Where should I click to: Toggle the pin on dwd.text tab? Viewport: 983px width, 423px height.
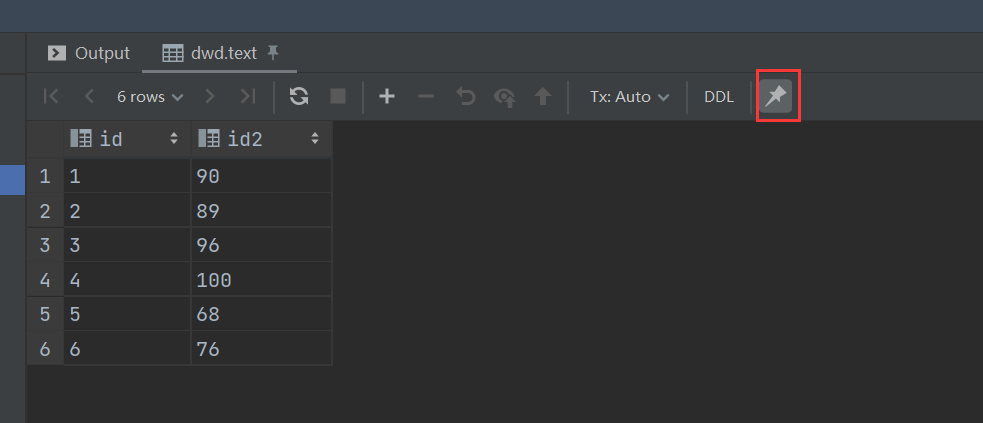(x=272, y=53)
